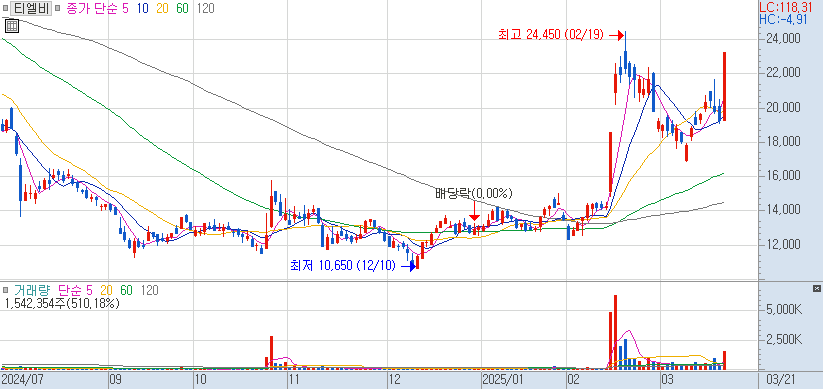Screen dimensions: 823x389
Task: Click the 최고 24,450 (02/19) high label
Action: (551, 35)
